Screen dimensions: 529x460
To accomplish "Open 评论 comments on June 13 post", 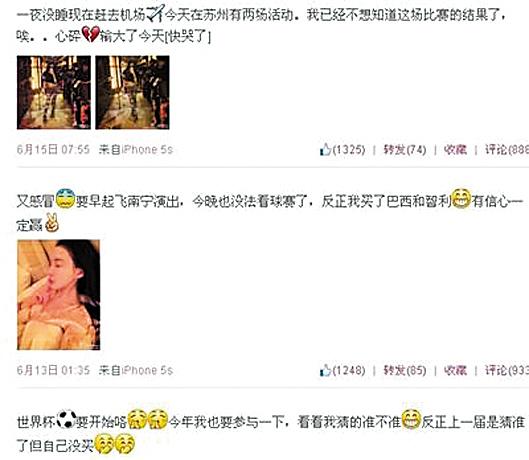I will pyautogui.click(x=507, y=371).
